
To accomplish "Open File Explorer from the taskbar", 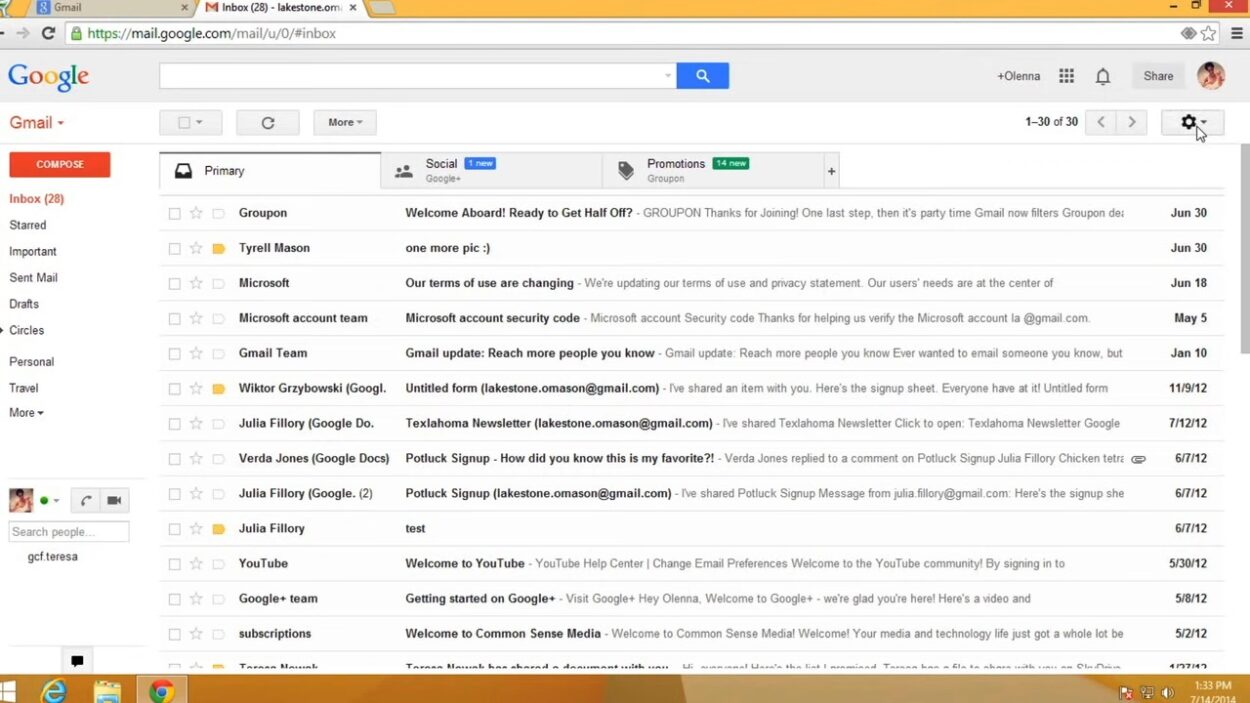I will pyautogui.click(x=107, y=690).
